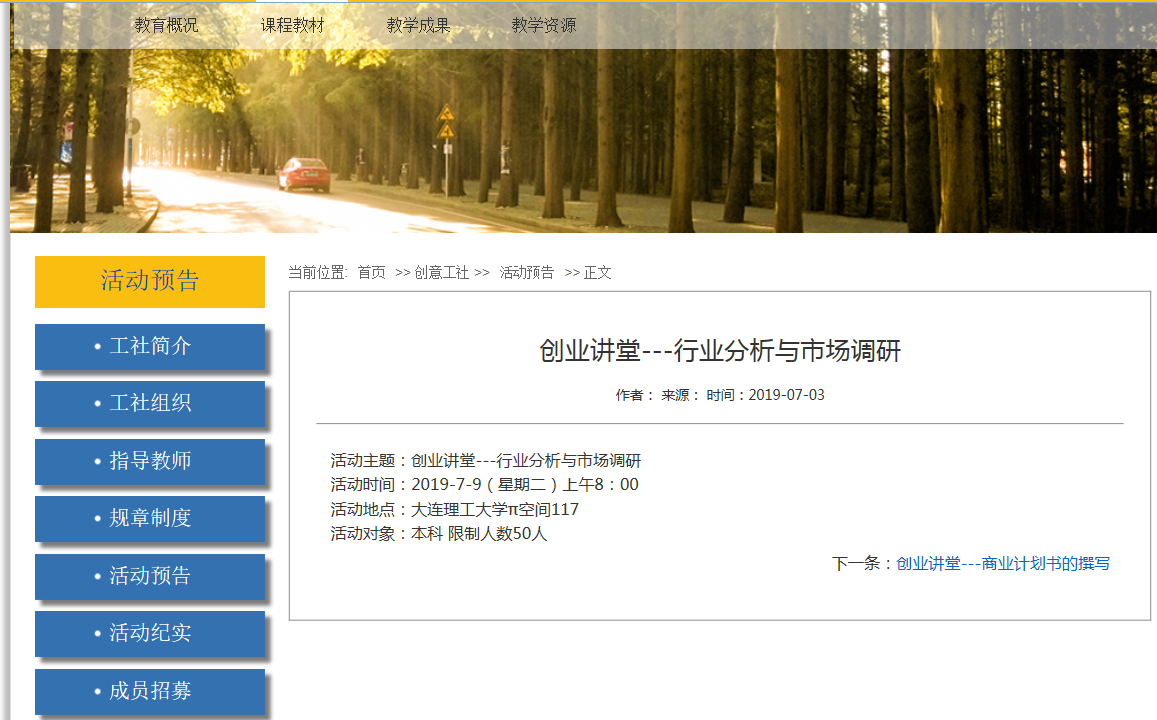This screenshot has width=1157, height=720.
Task: Open the 活动纪实 sidebar item
Action: 150,634
